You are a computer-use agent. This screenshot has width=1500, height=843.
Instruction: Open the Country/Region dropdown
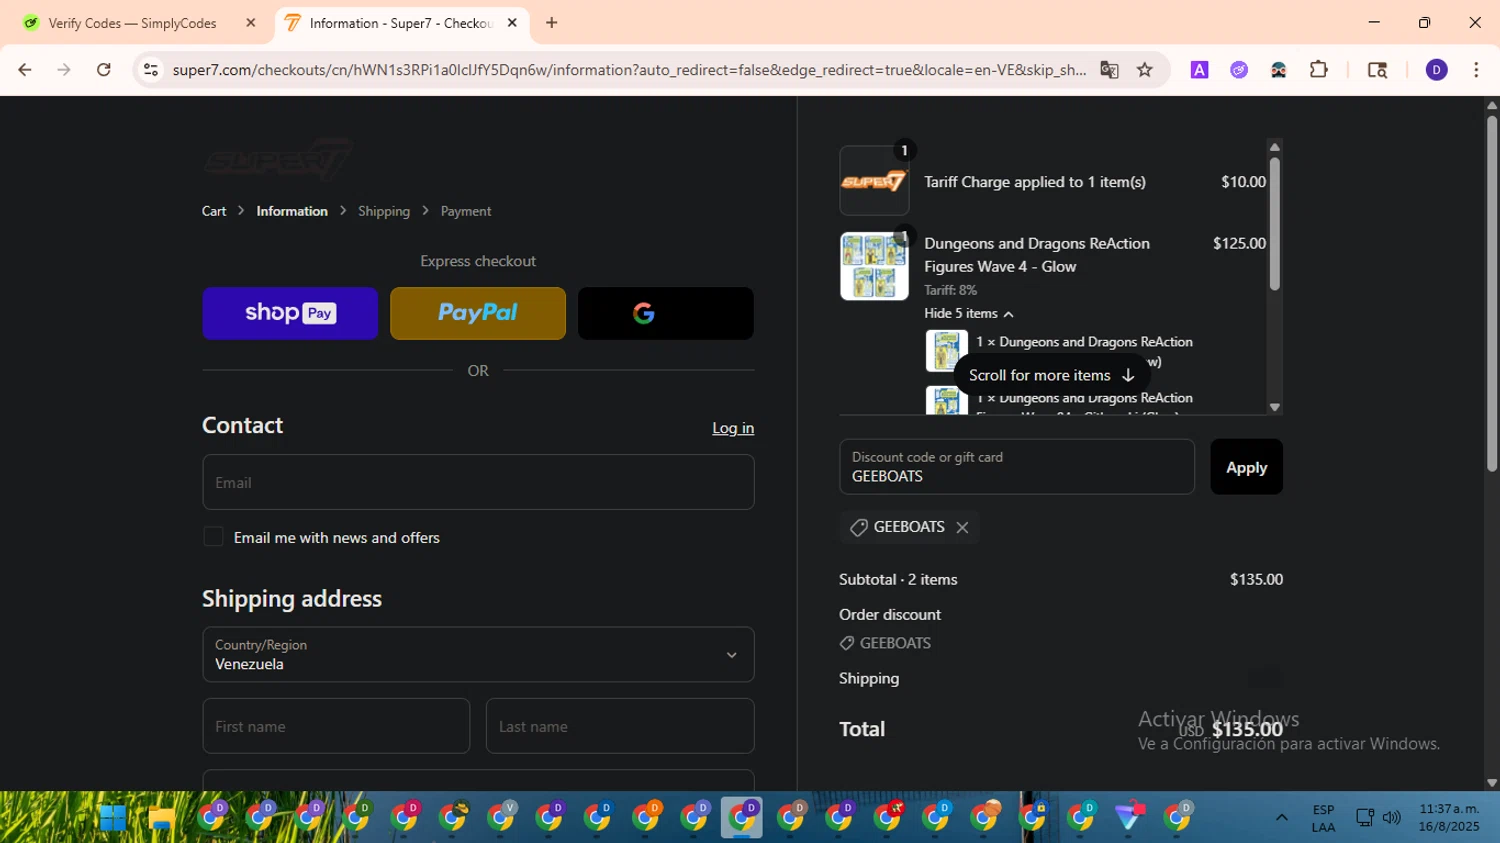pyautogui.click(x=478, y=655)
